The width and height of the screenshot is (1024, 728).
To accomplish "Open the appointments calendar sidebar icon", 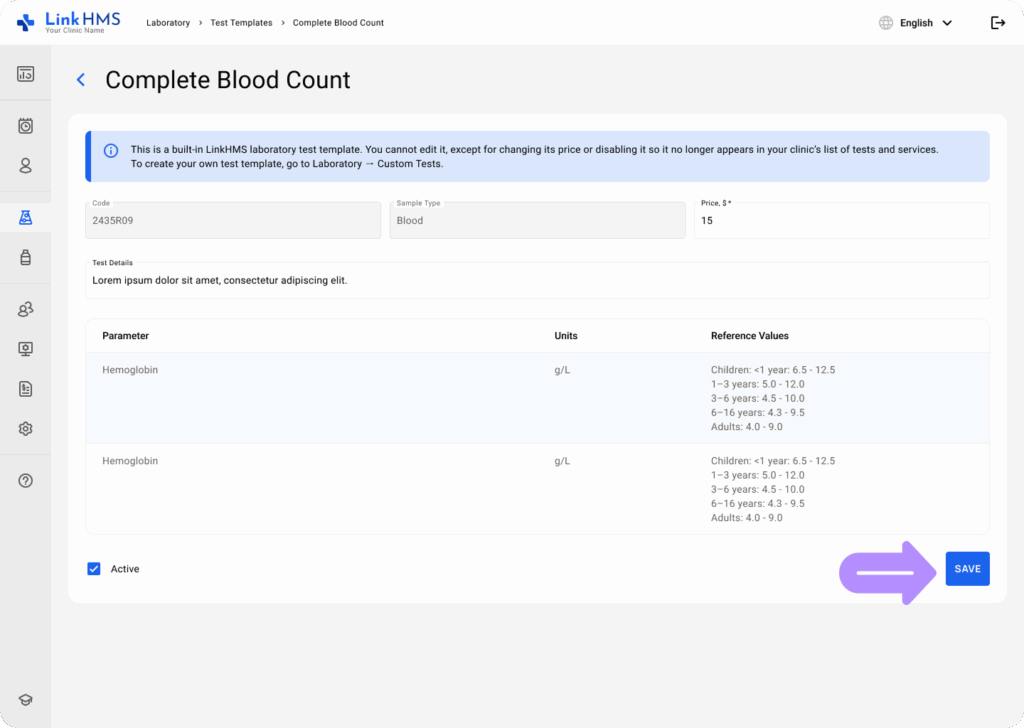I will (25, 126).
